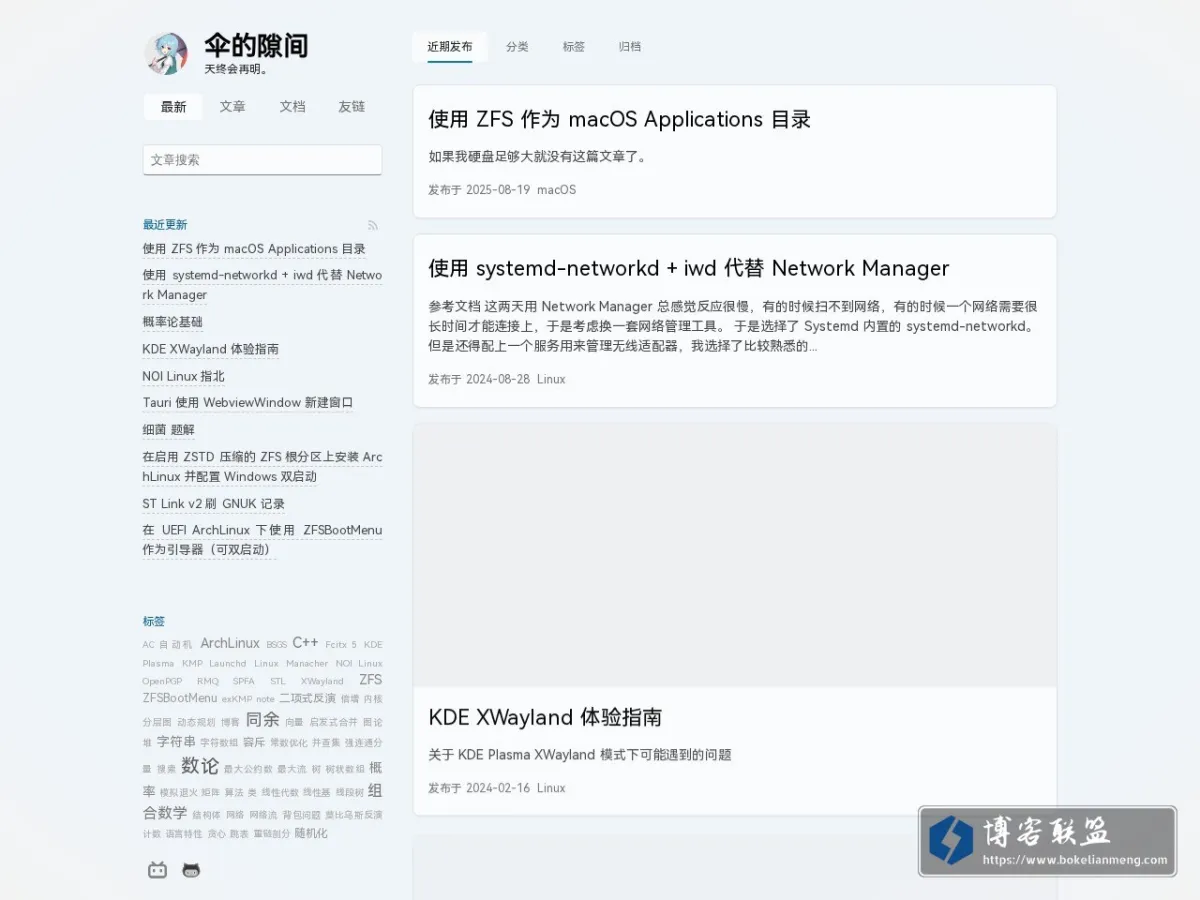Open sidebar link Tauri 使用 WebviewWindow 新建窗口
1200x900 pixels.
[248, 403]
